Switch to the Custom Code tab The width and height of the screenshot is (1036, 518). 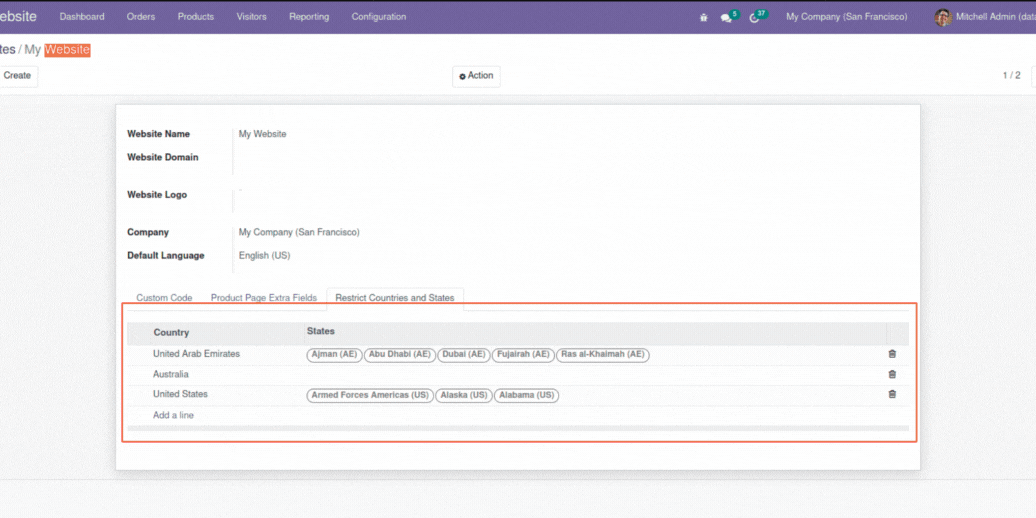point(164,298)
